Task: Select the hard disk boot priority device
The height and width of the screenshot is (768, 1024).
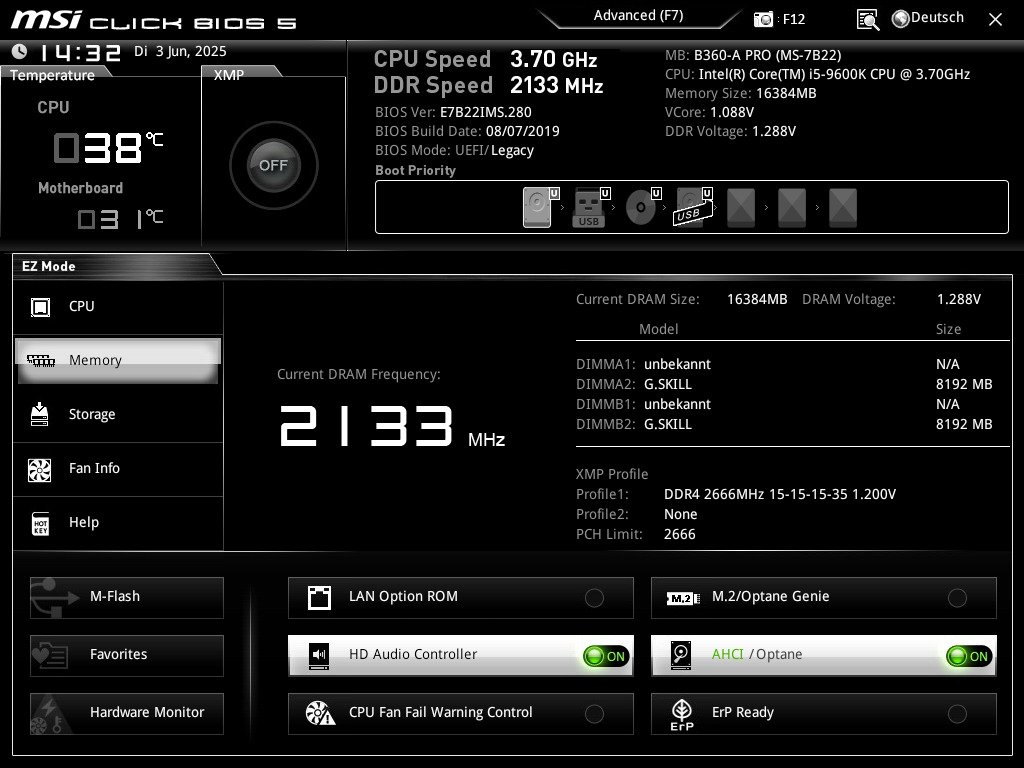Action: coord(537,208)
